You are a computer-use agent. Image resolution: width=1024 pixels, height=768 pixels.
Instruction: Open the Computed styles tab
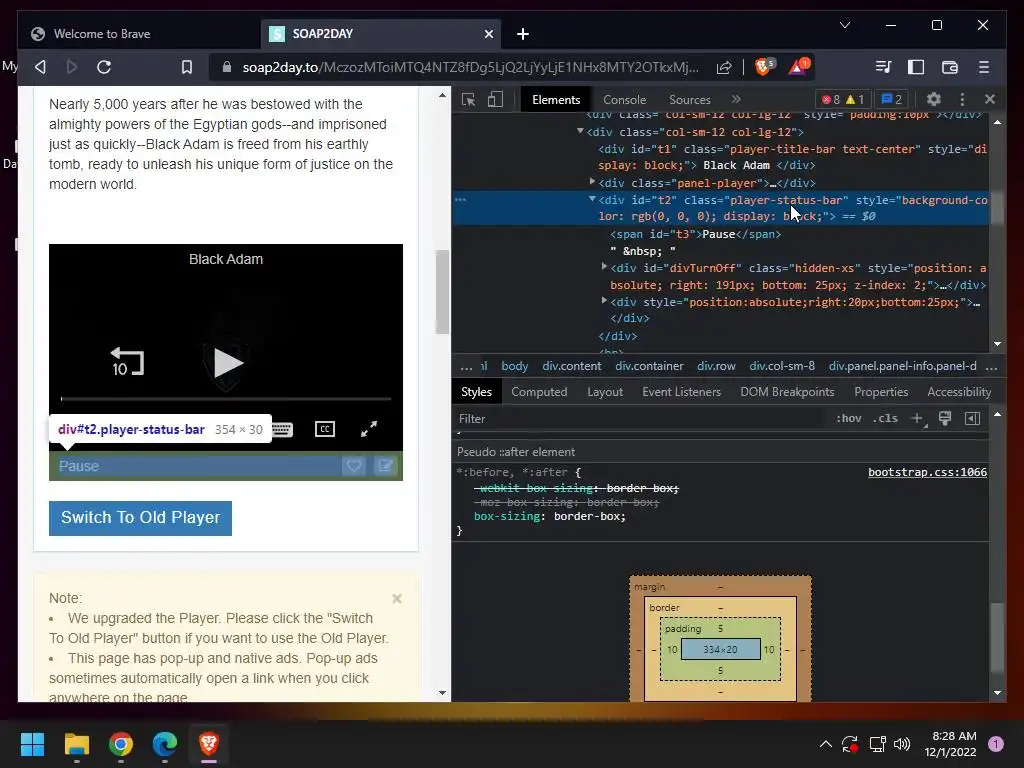[x=539, y=392]
